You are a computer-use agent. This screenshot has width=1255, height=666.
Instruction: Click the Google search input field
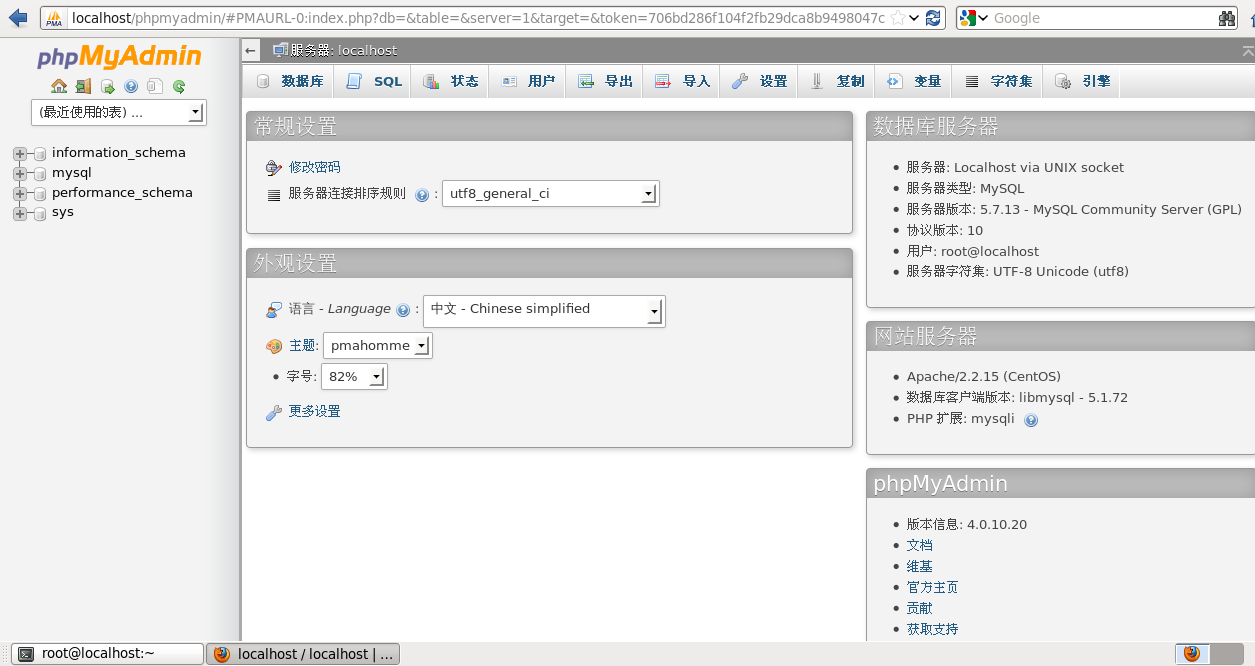pos(1103,18)
